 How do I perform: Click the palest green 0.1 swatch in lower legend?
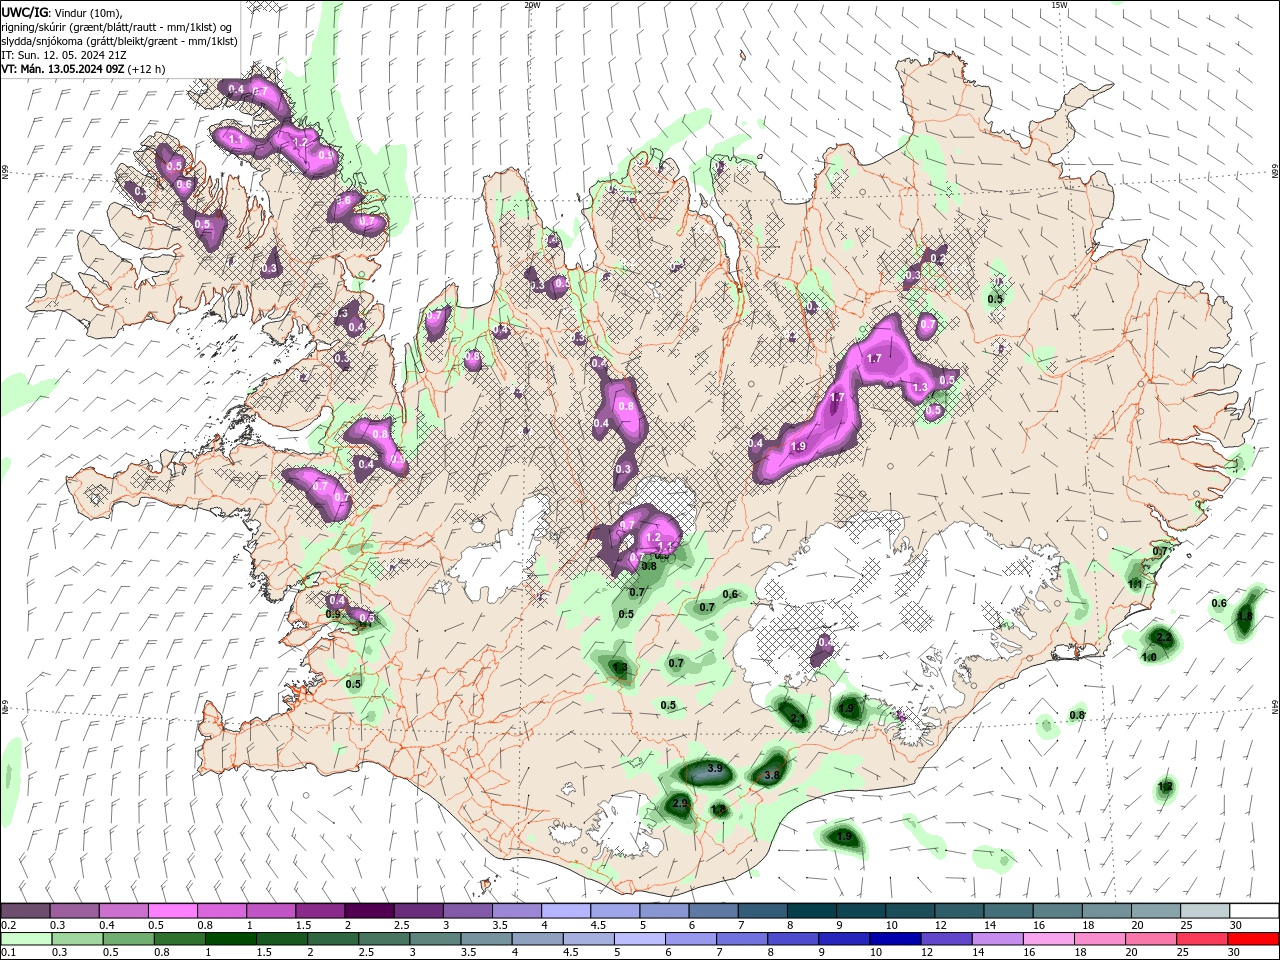click(26, 939)
